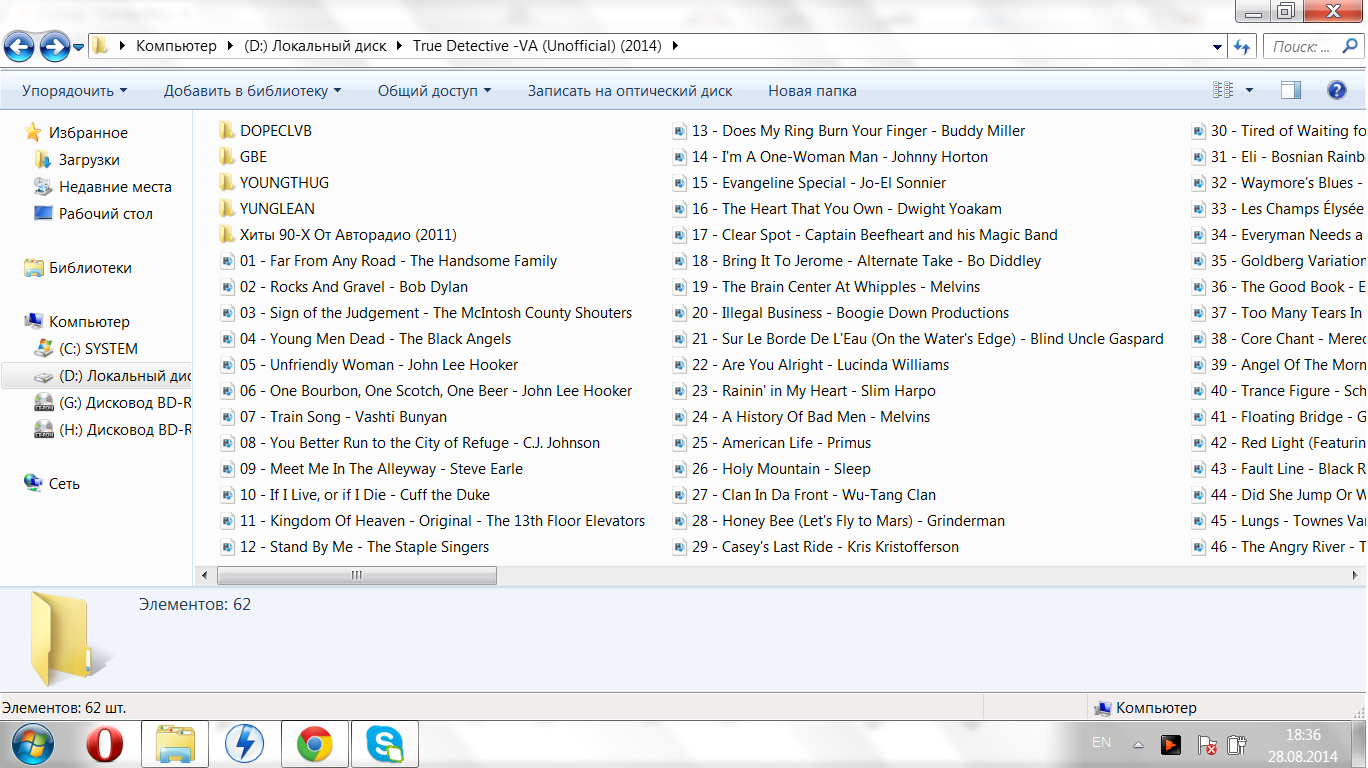Select audio file icon for 13 - Does My Ring Burn Your Finger
Screen dimensions: 1368x768
[x=679, y=131]
